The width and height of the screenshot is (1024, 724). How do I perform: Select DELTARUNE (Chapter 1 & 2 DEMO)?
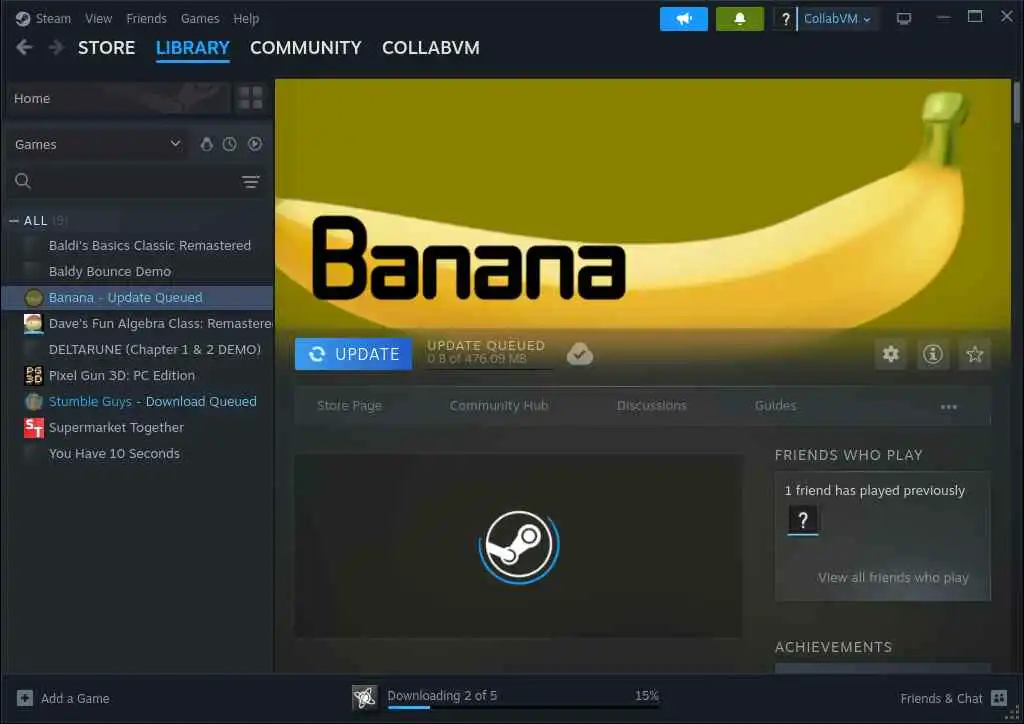click(155, 349)
